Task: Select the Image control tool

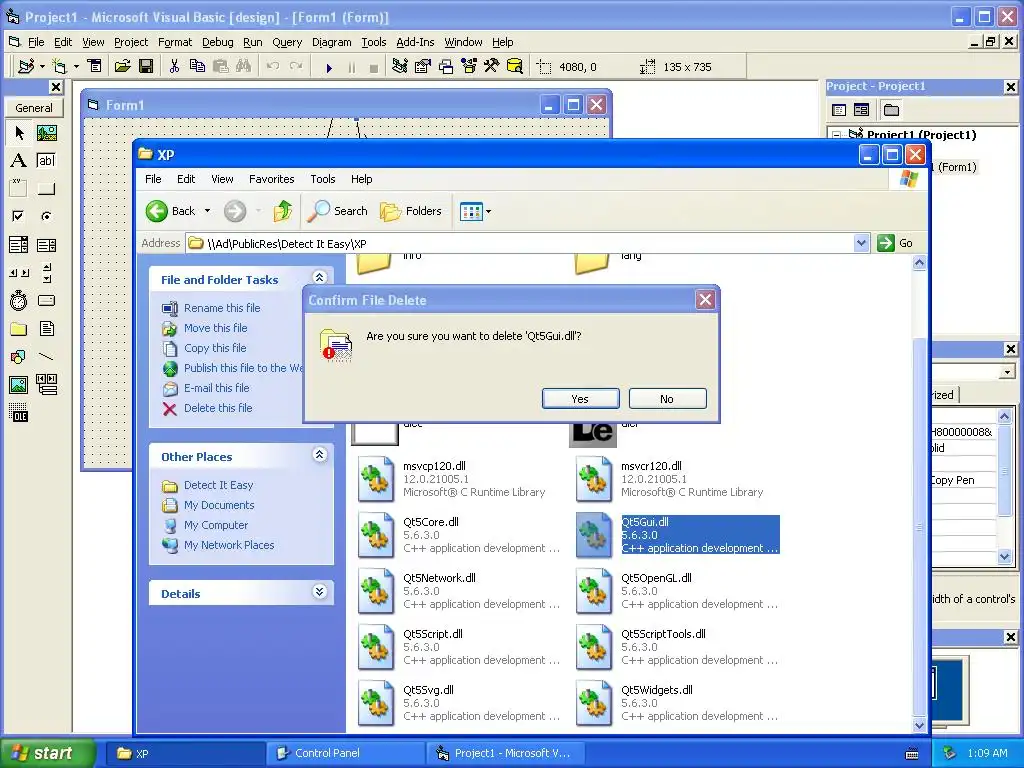Action: (x=19, y=385)
